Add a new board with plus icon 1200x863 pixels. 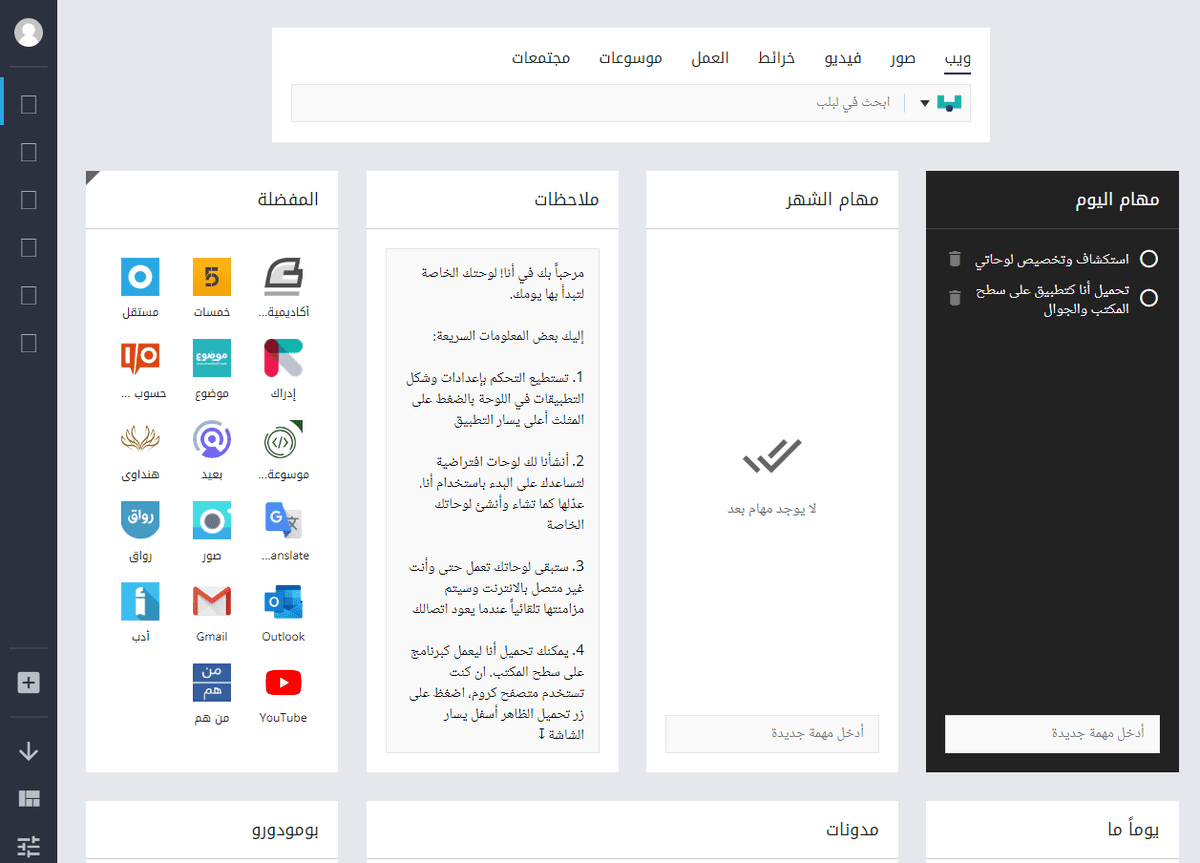(x=29, y=683)
